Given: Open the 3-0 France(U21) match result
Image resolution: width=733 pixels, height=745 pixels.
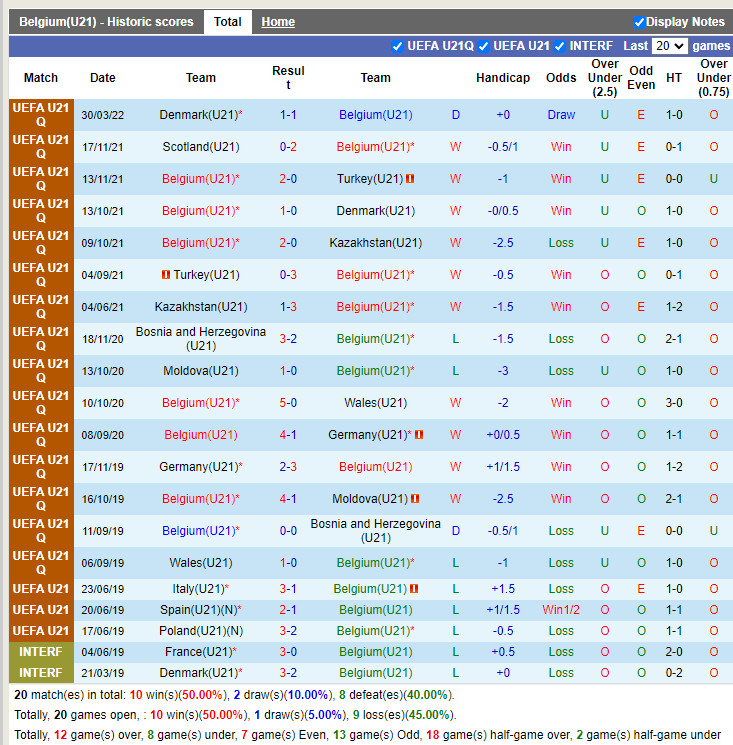Looking at the screenshot, I should [x=288, y=652].
